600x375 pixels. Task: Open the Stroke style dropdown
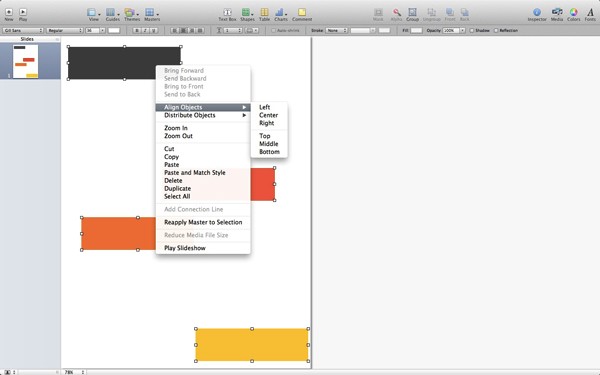point(337,30)
